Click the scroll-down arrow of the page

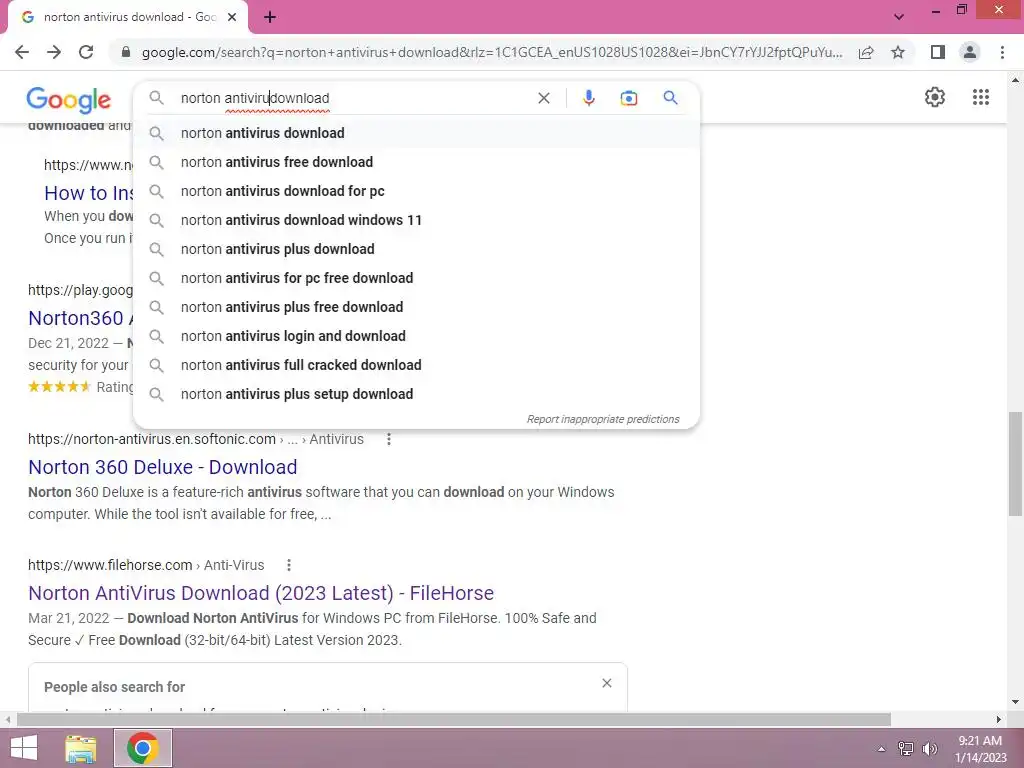(x=1015, y=703)
